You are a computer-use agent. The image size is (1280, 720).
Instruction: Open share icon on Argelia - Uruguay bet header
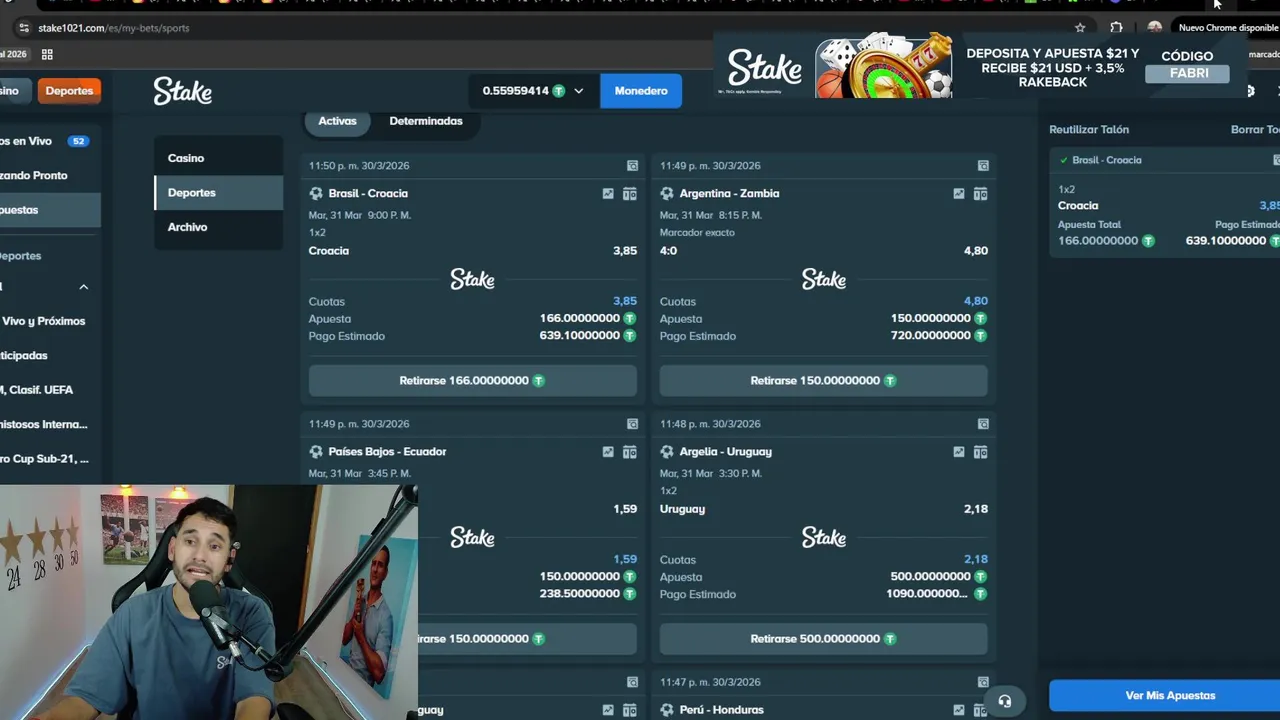point(983,424)
